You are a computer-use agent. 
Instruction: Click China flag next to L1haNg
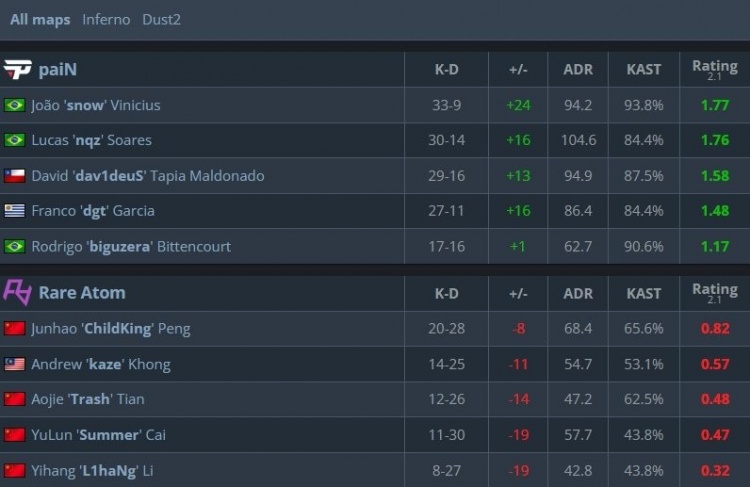14,470
